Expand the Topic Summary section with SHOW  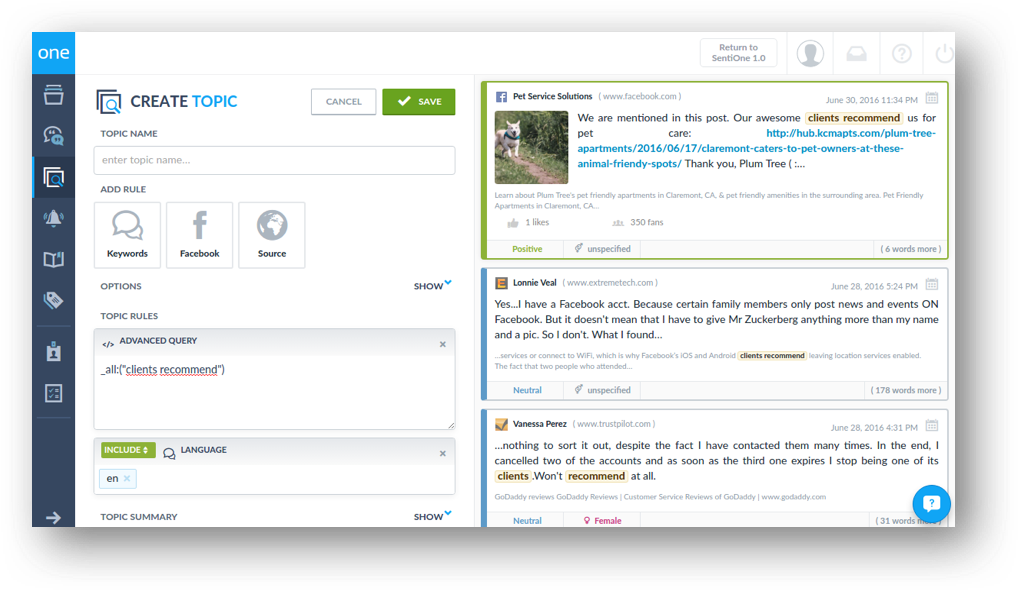point(433,517)
